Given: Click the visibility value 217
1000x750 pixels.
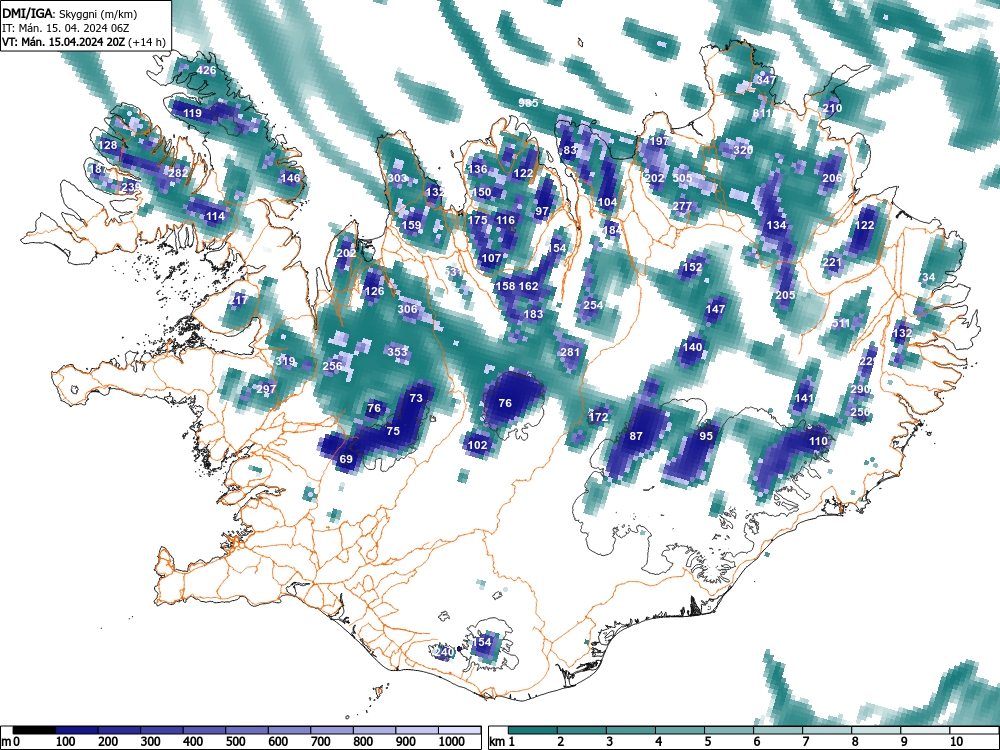Looking at the screenshot, I should [x=237, y=300].
